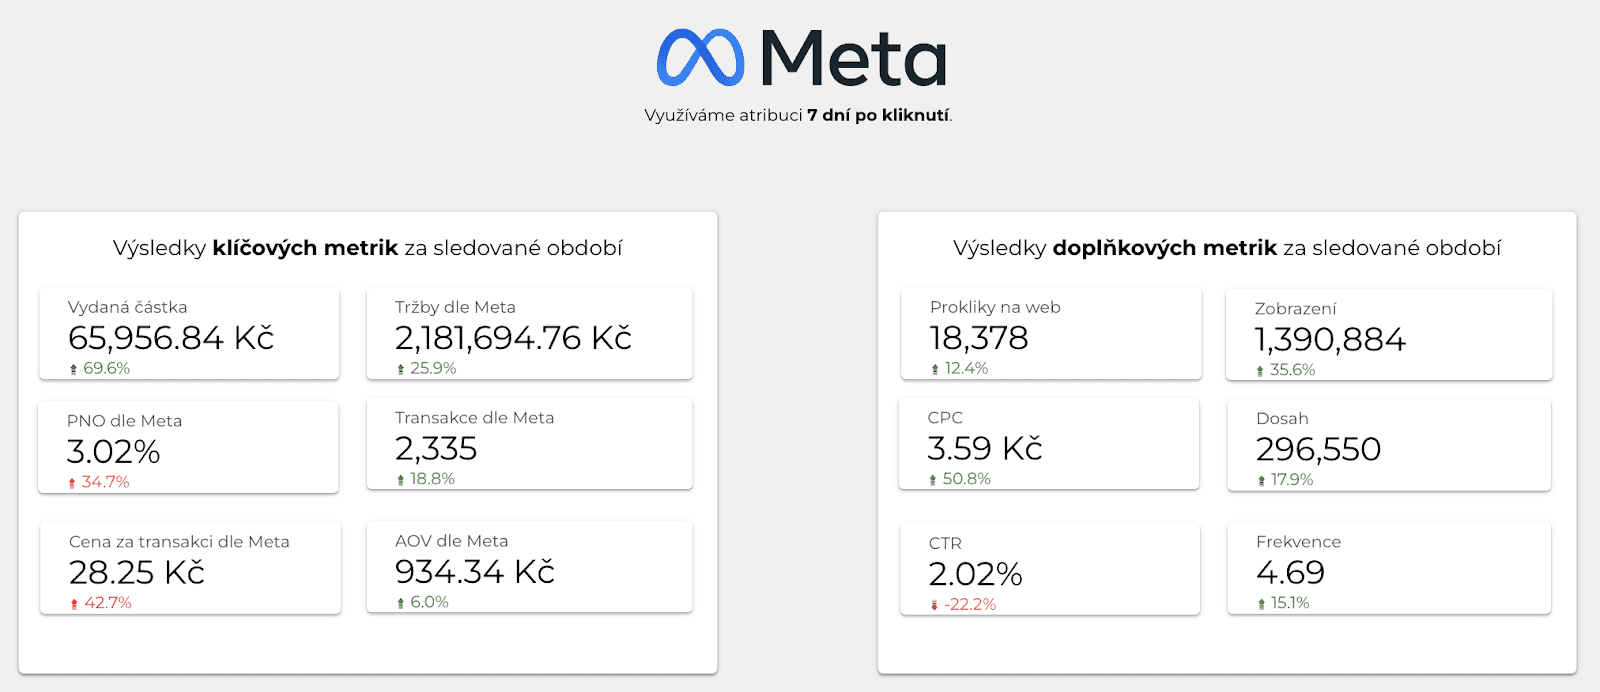The width and height of the screenshot is (1600, 692).
Task: Click the Meta infinity logo icon
Action: click(x=701, y=57)
